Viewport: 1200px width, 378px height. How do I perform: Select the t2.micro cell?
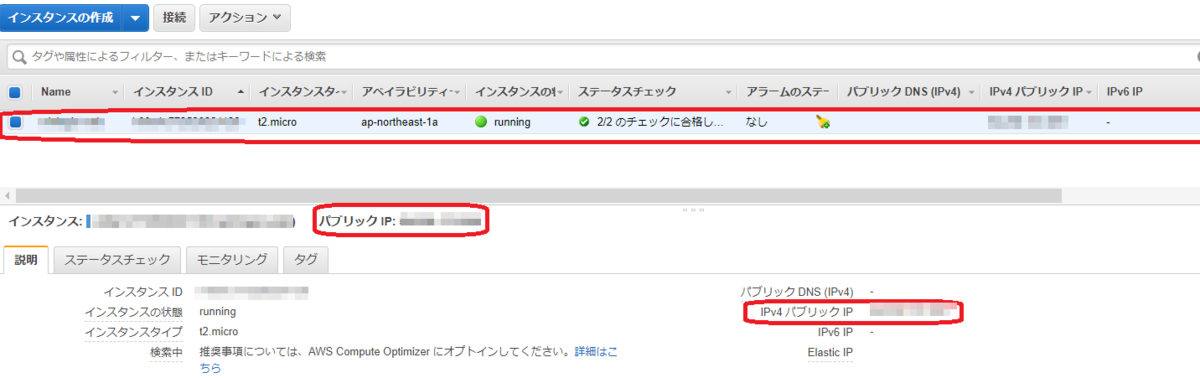(277, 122)
